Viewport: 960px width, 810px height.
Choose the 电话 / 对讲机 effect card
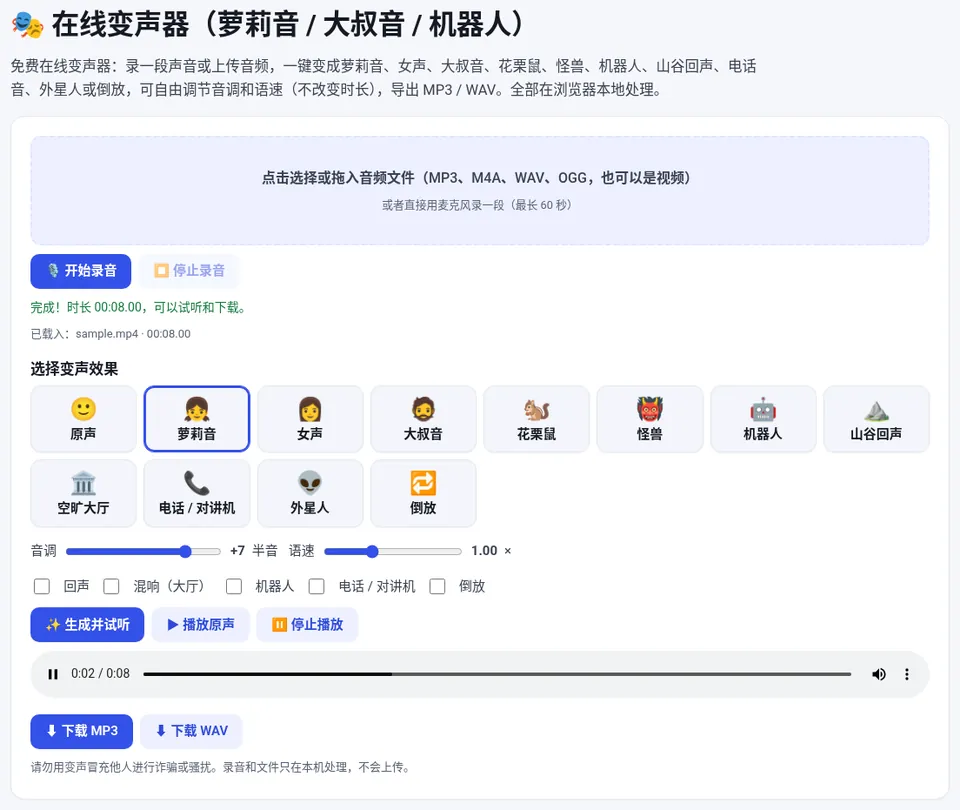point(197,493)
